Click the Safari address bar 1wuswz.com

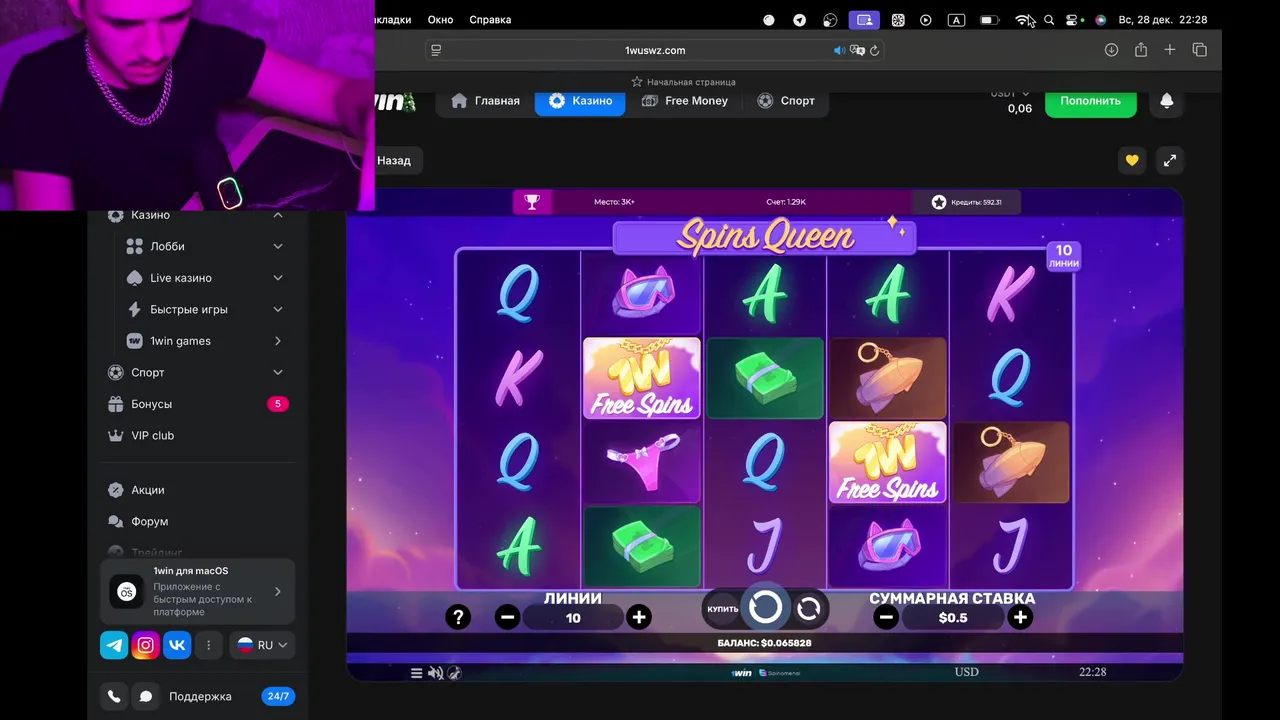click(x=655, y=50)
